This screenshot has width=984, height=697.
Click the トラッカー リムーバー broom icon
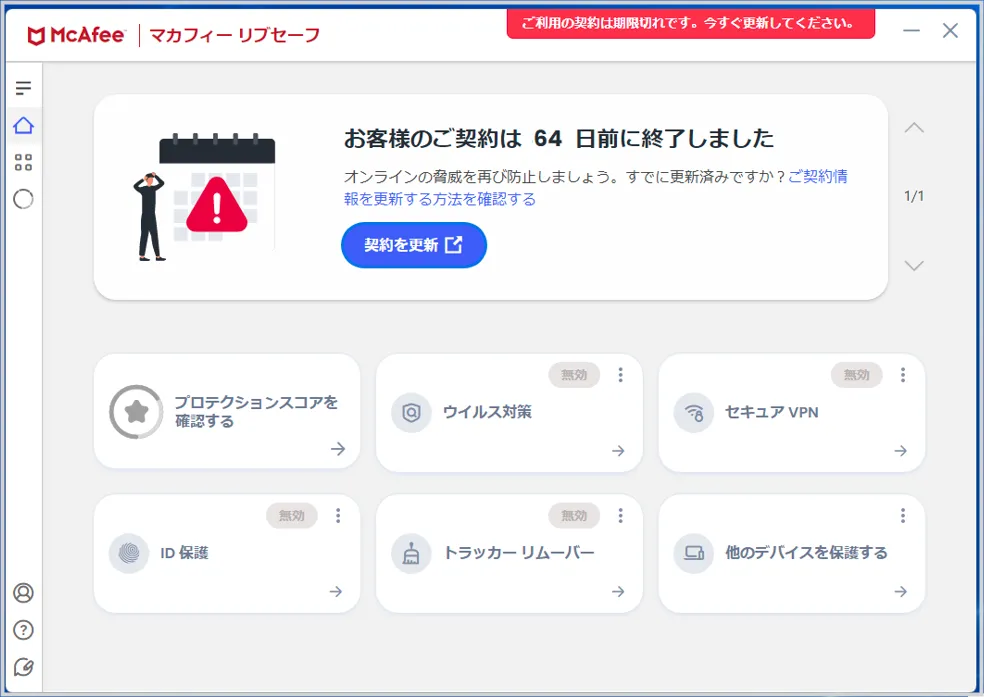[411, 553]
